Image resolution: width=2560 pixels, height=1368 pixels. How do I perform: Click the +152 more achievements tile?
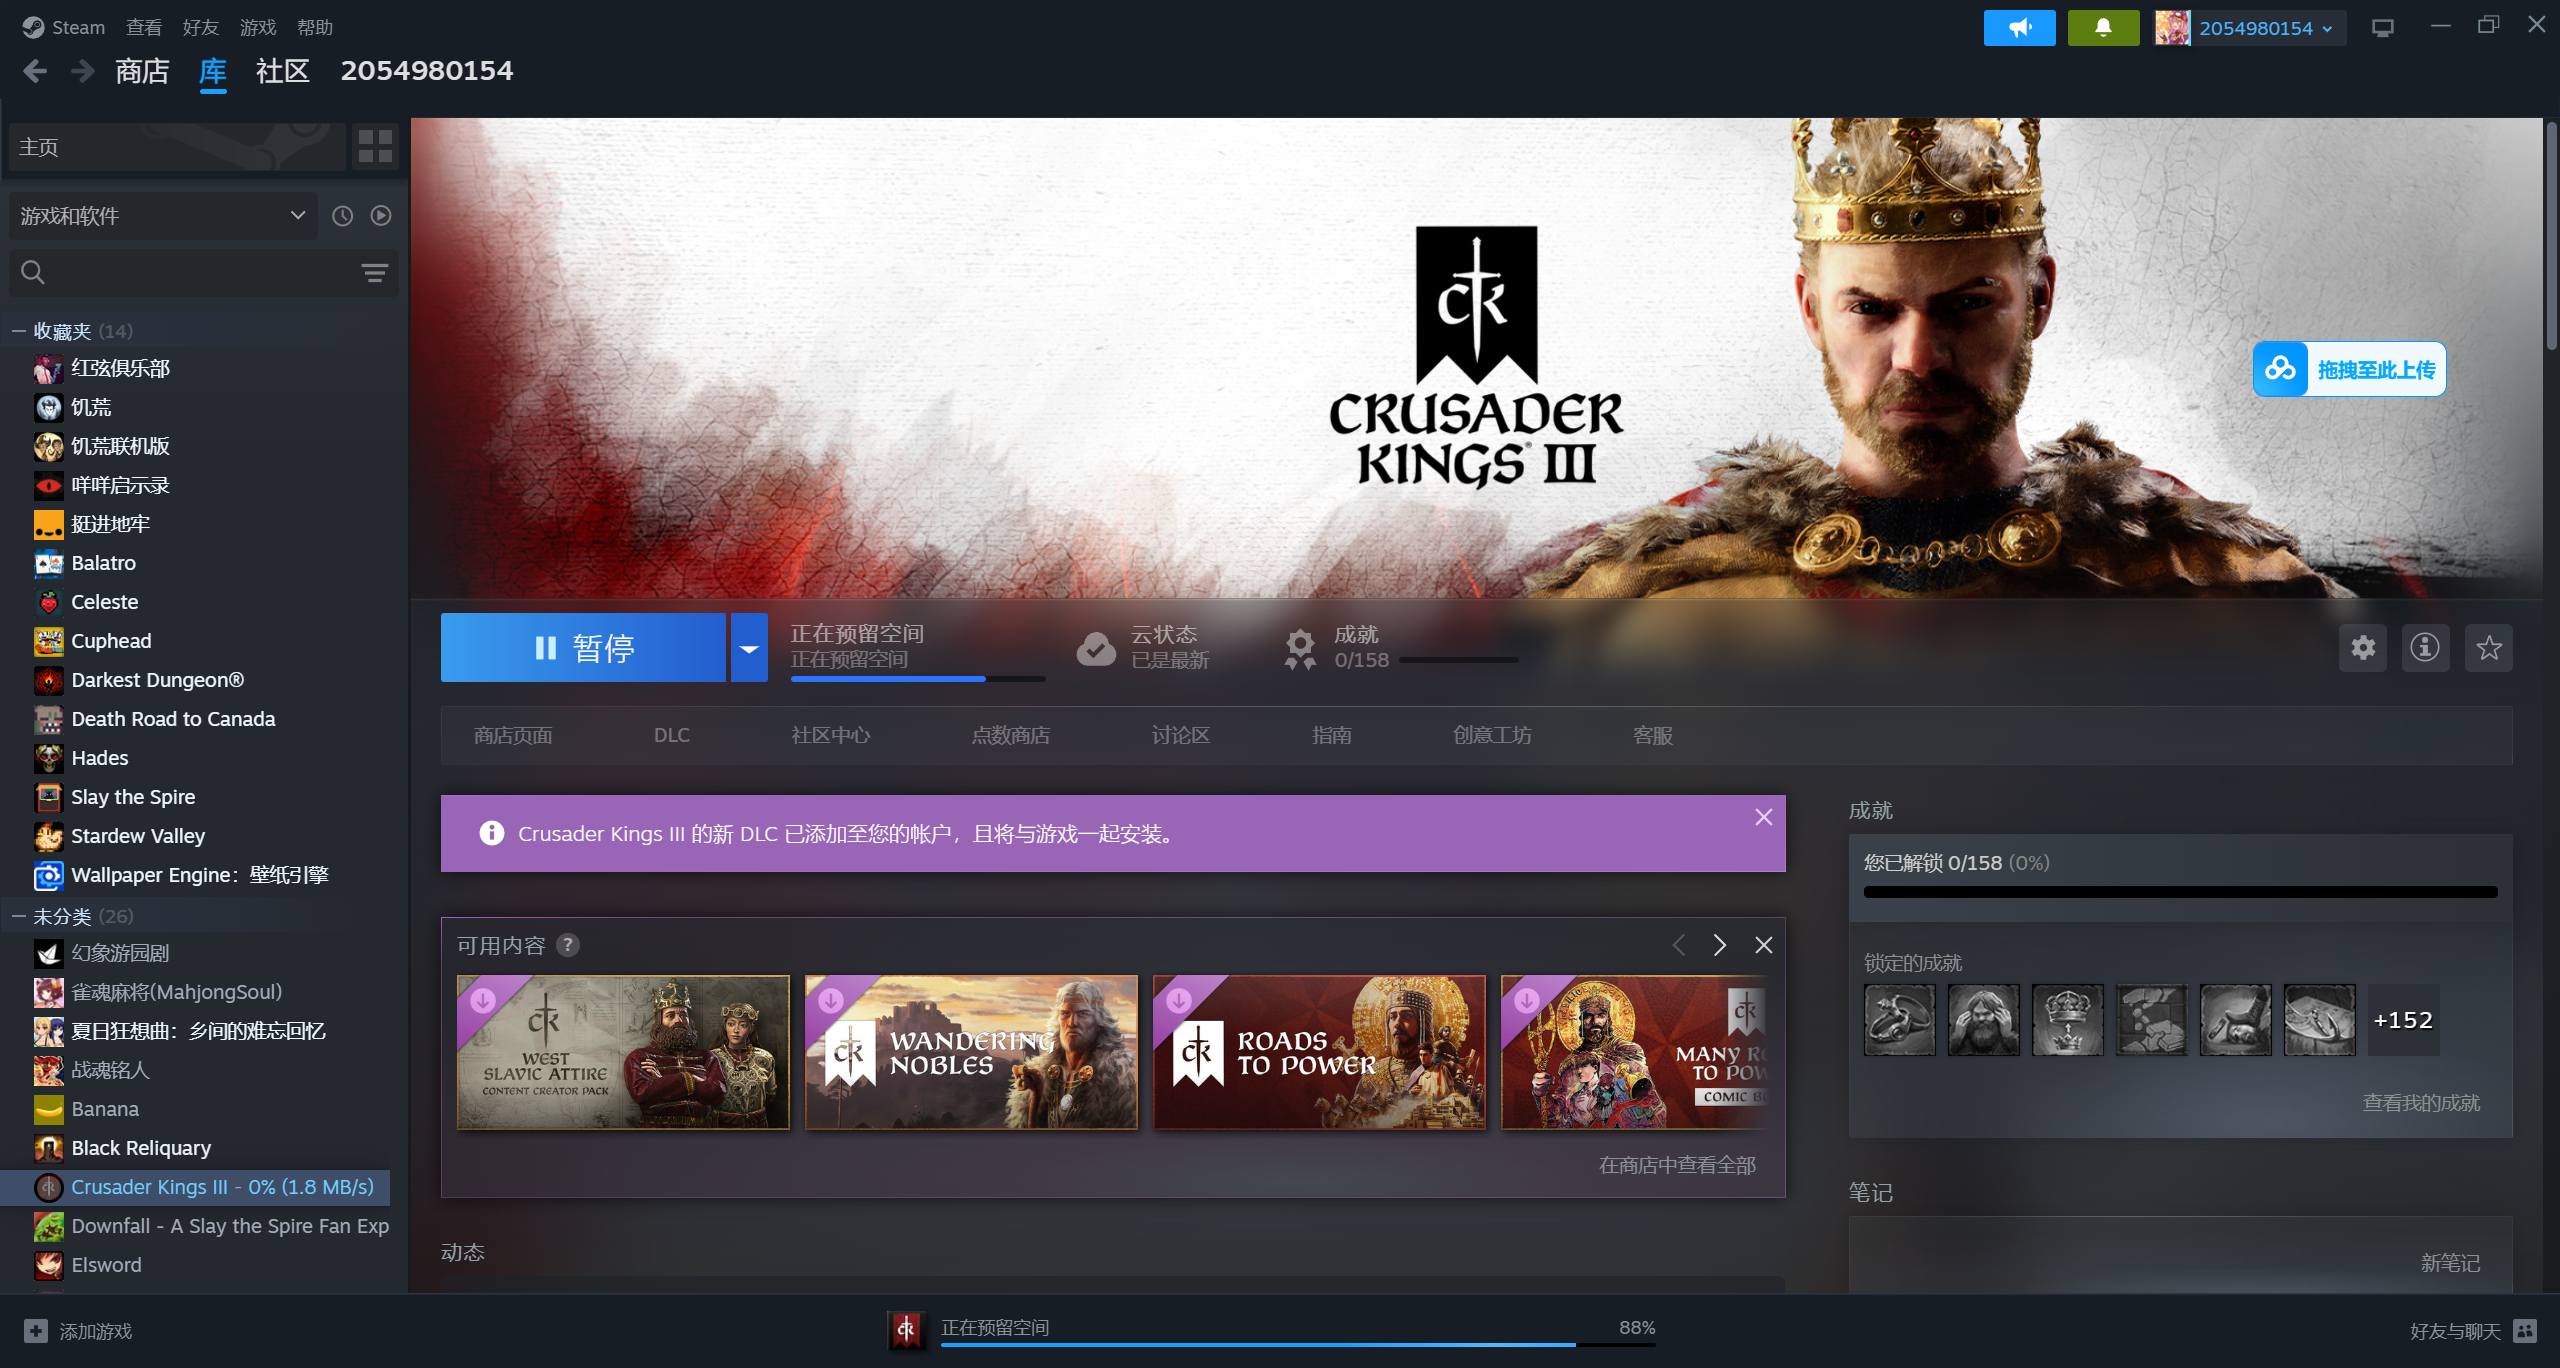coord(2403,1020)
